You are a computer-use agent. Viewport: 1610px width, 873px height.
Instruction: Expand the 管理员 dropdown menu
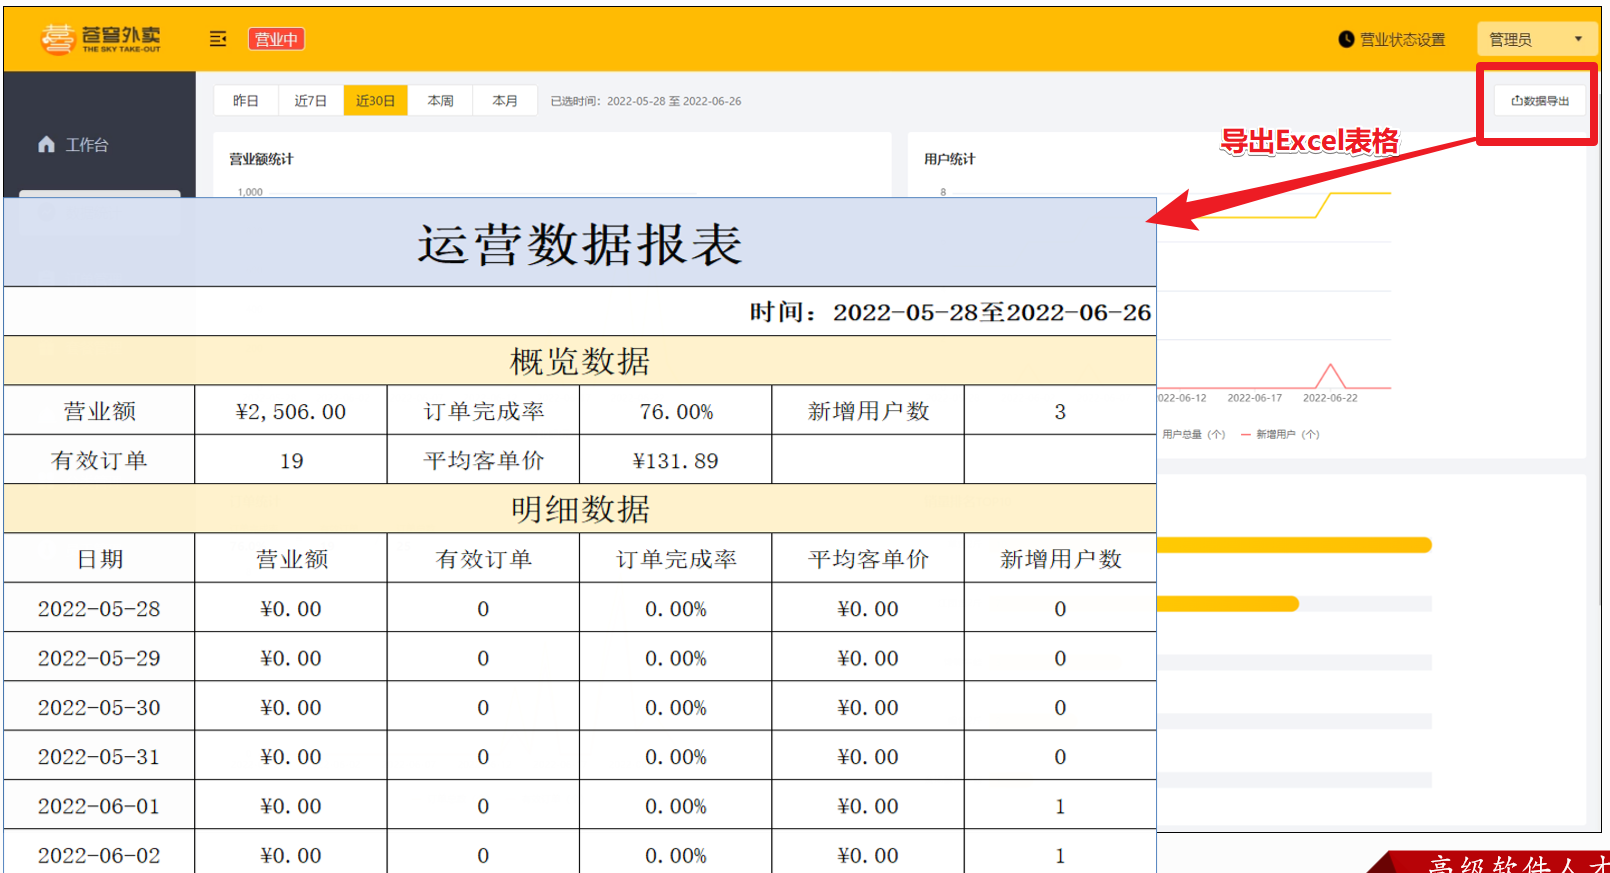[1537, 40]
